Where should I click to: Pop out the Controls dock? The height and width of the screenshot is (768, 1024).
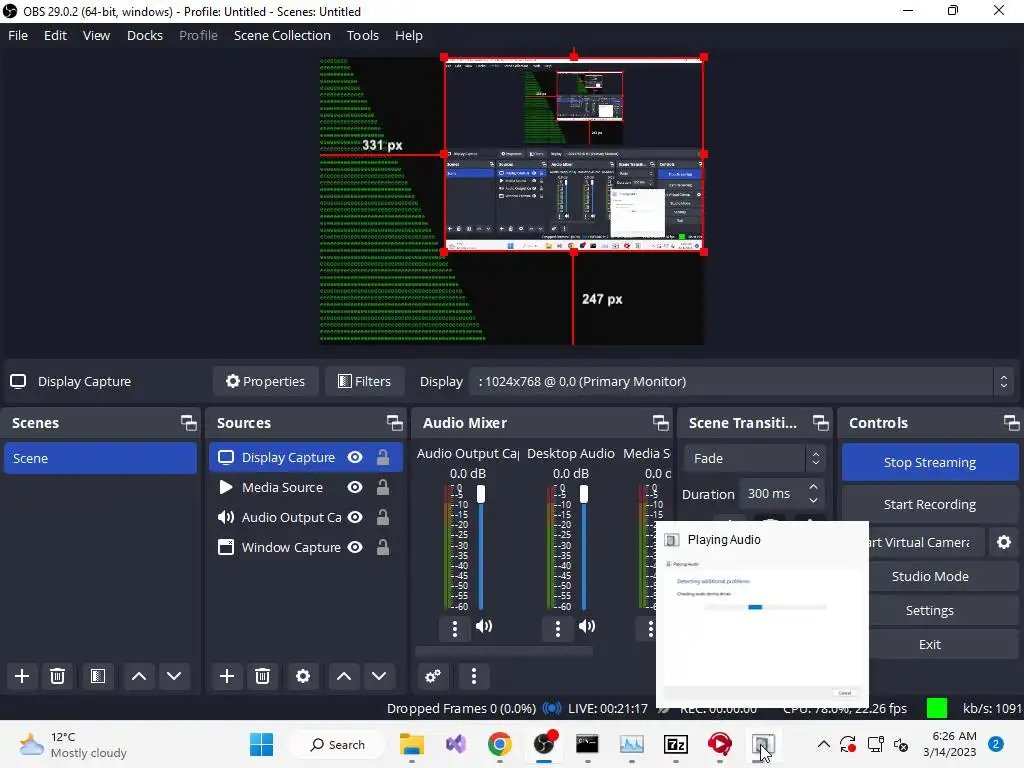(1012, 423)
